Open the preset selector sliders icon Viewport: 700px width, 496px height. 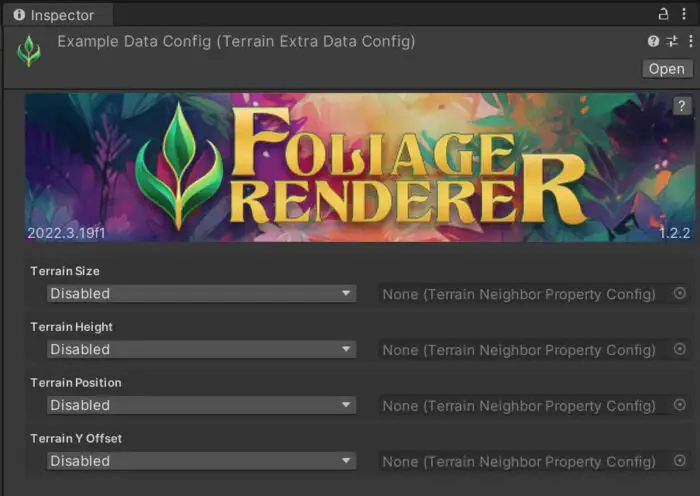click(x=672, y=41)
